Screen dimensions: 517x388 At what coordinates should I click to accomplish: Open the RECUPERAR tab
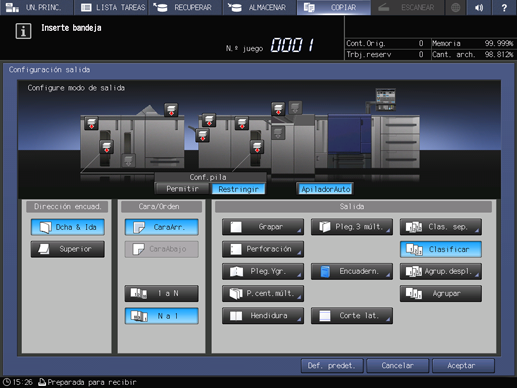pos(185,7)
